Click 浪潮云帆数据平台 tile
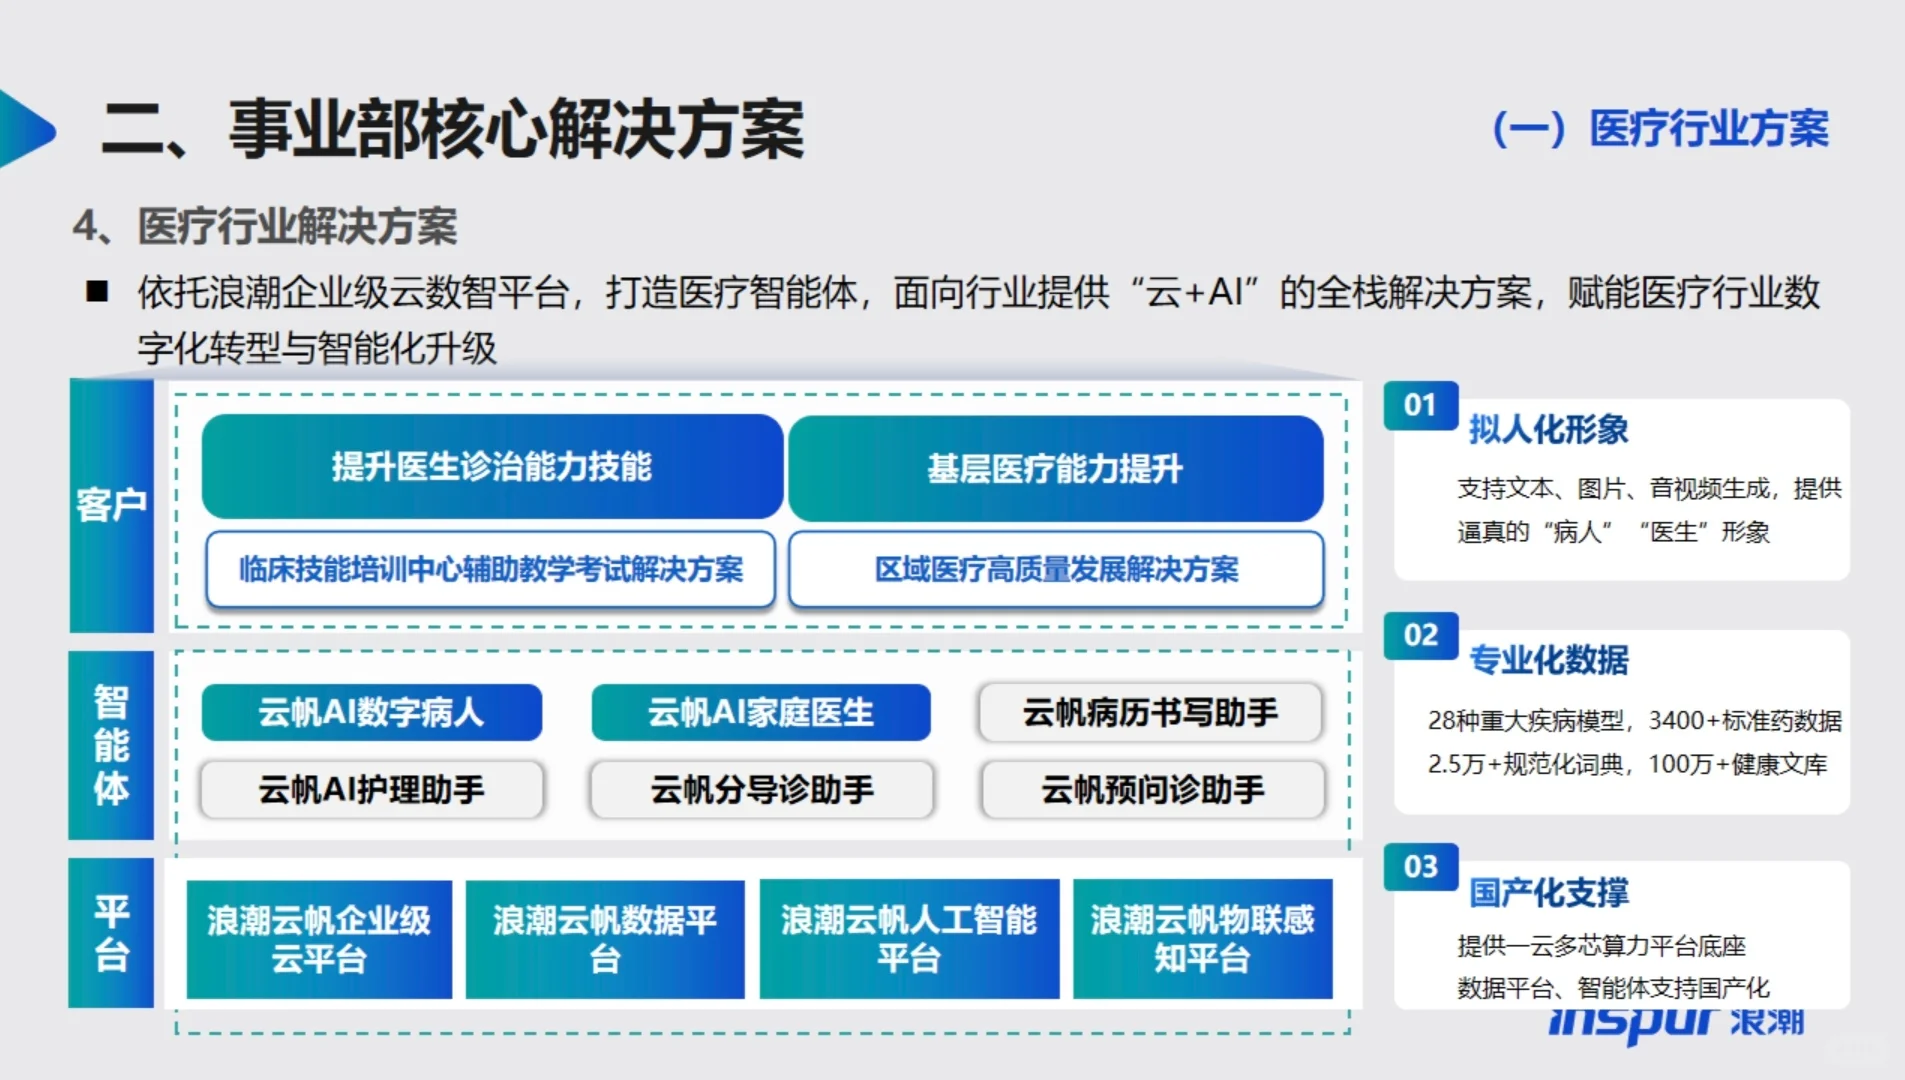The width and height of the screenshot is (1905, 1080). point(605,939)
